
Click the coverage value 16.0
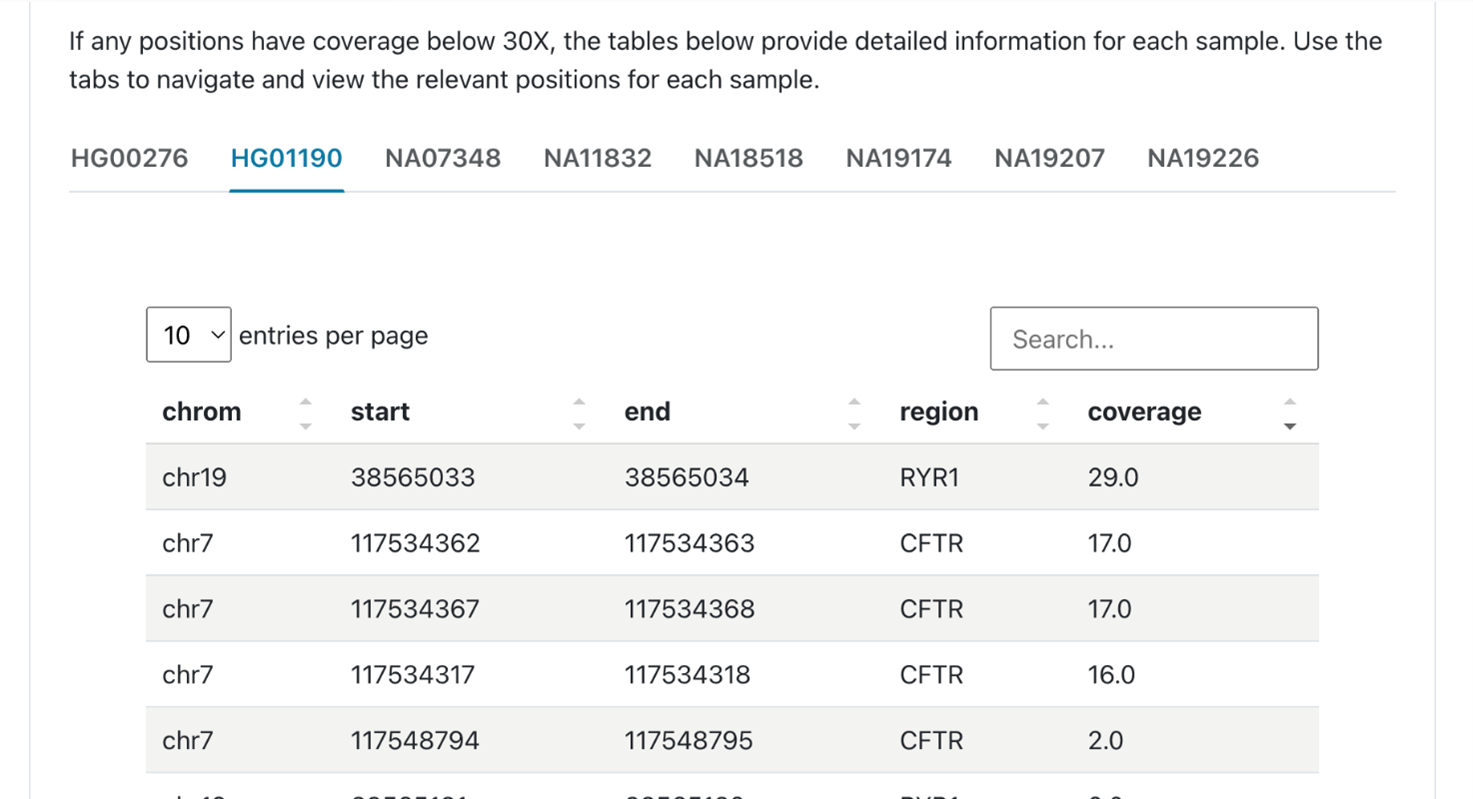1111,675
